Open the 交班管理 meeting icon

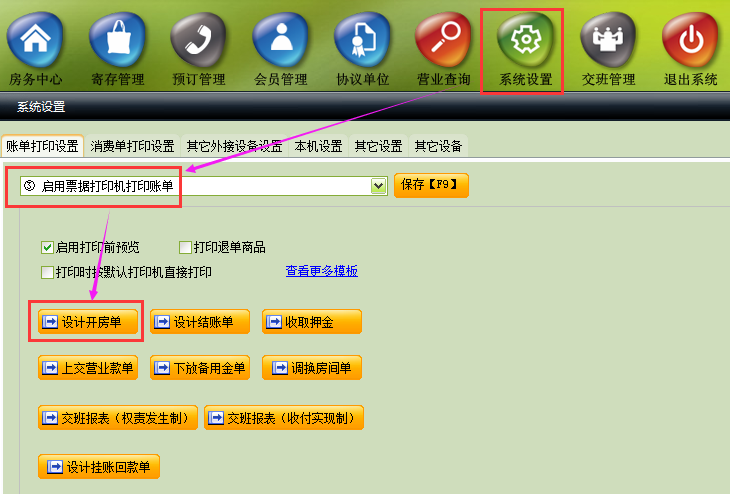click(x=608, y=40)
